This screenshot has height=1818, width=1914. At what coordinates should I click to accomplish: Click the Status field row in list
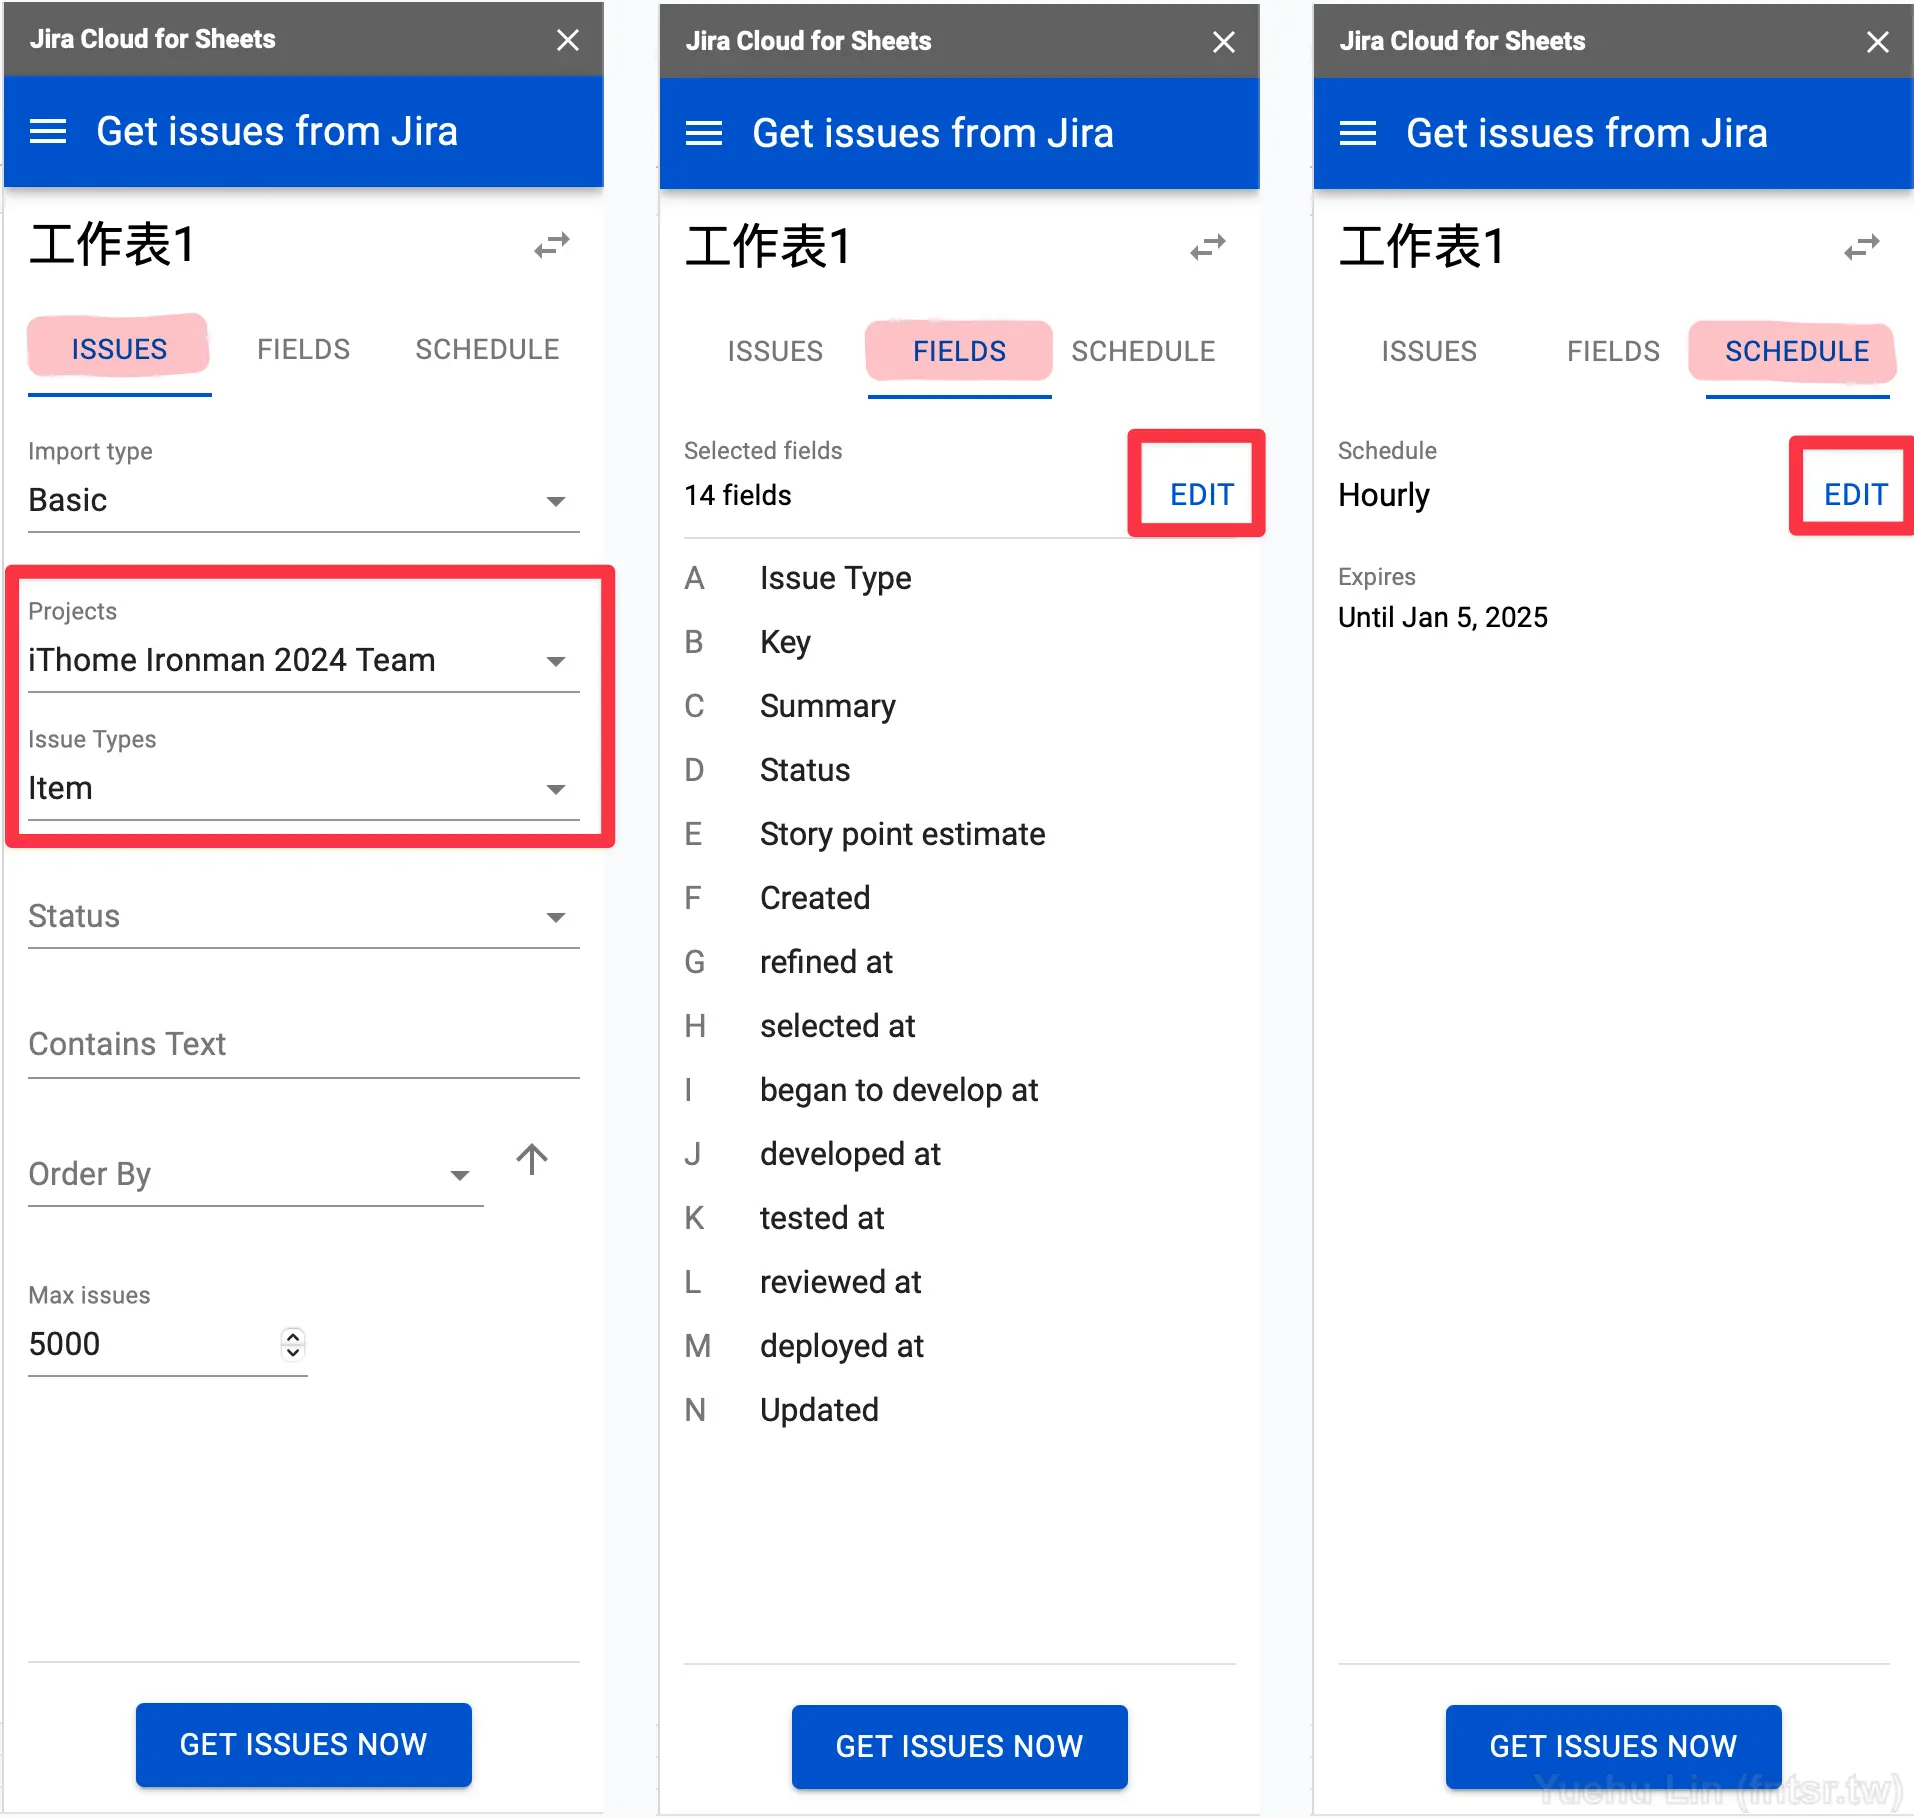click(960, 770)
